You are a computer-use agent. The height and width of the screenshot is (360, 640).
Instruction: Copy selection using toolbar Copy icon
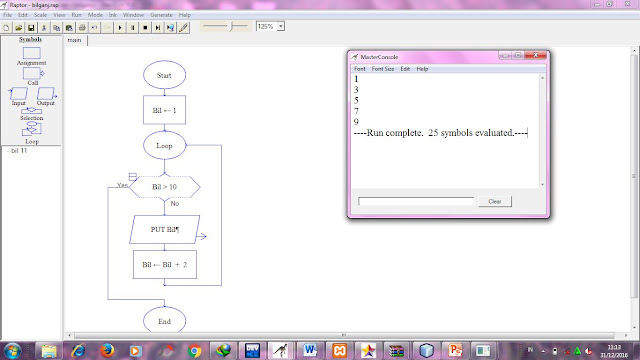tap(56, 28)
